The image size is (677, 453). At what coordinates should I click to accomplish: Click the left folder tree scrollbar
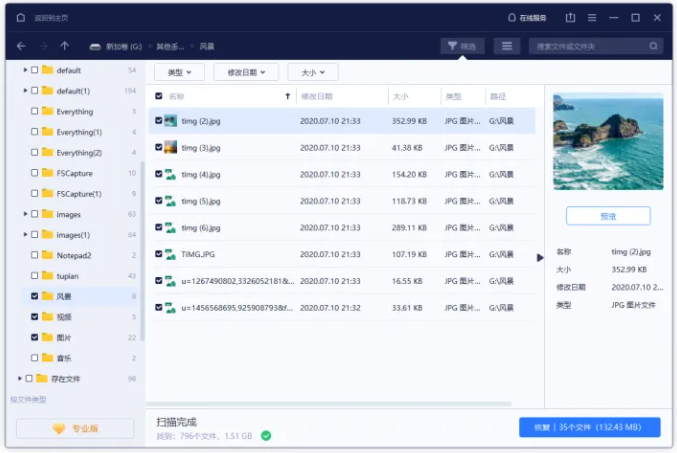pyautogui.click(x=143, y=250)
